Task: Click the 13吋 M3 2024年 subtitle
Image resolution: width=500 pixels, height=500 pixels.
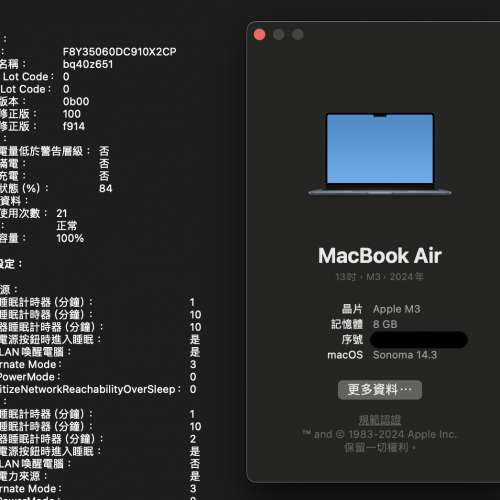Action: click(x=380, y=277)
